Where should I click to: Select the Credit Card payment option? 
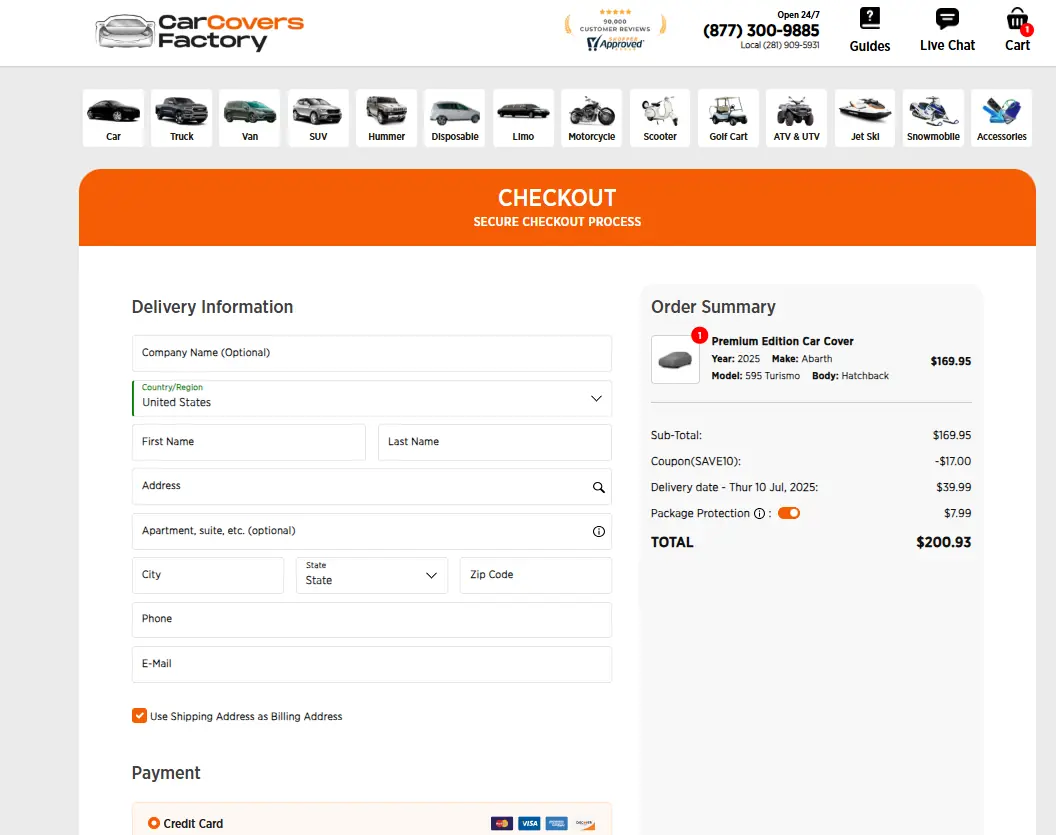point(154,823)
